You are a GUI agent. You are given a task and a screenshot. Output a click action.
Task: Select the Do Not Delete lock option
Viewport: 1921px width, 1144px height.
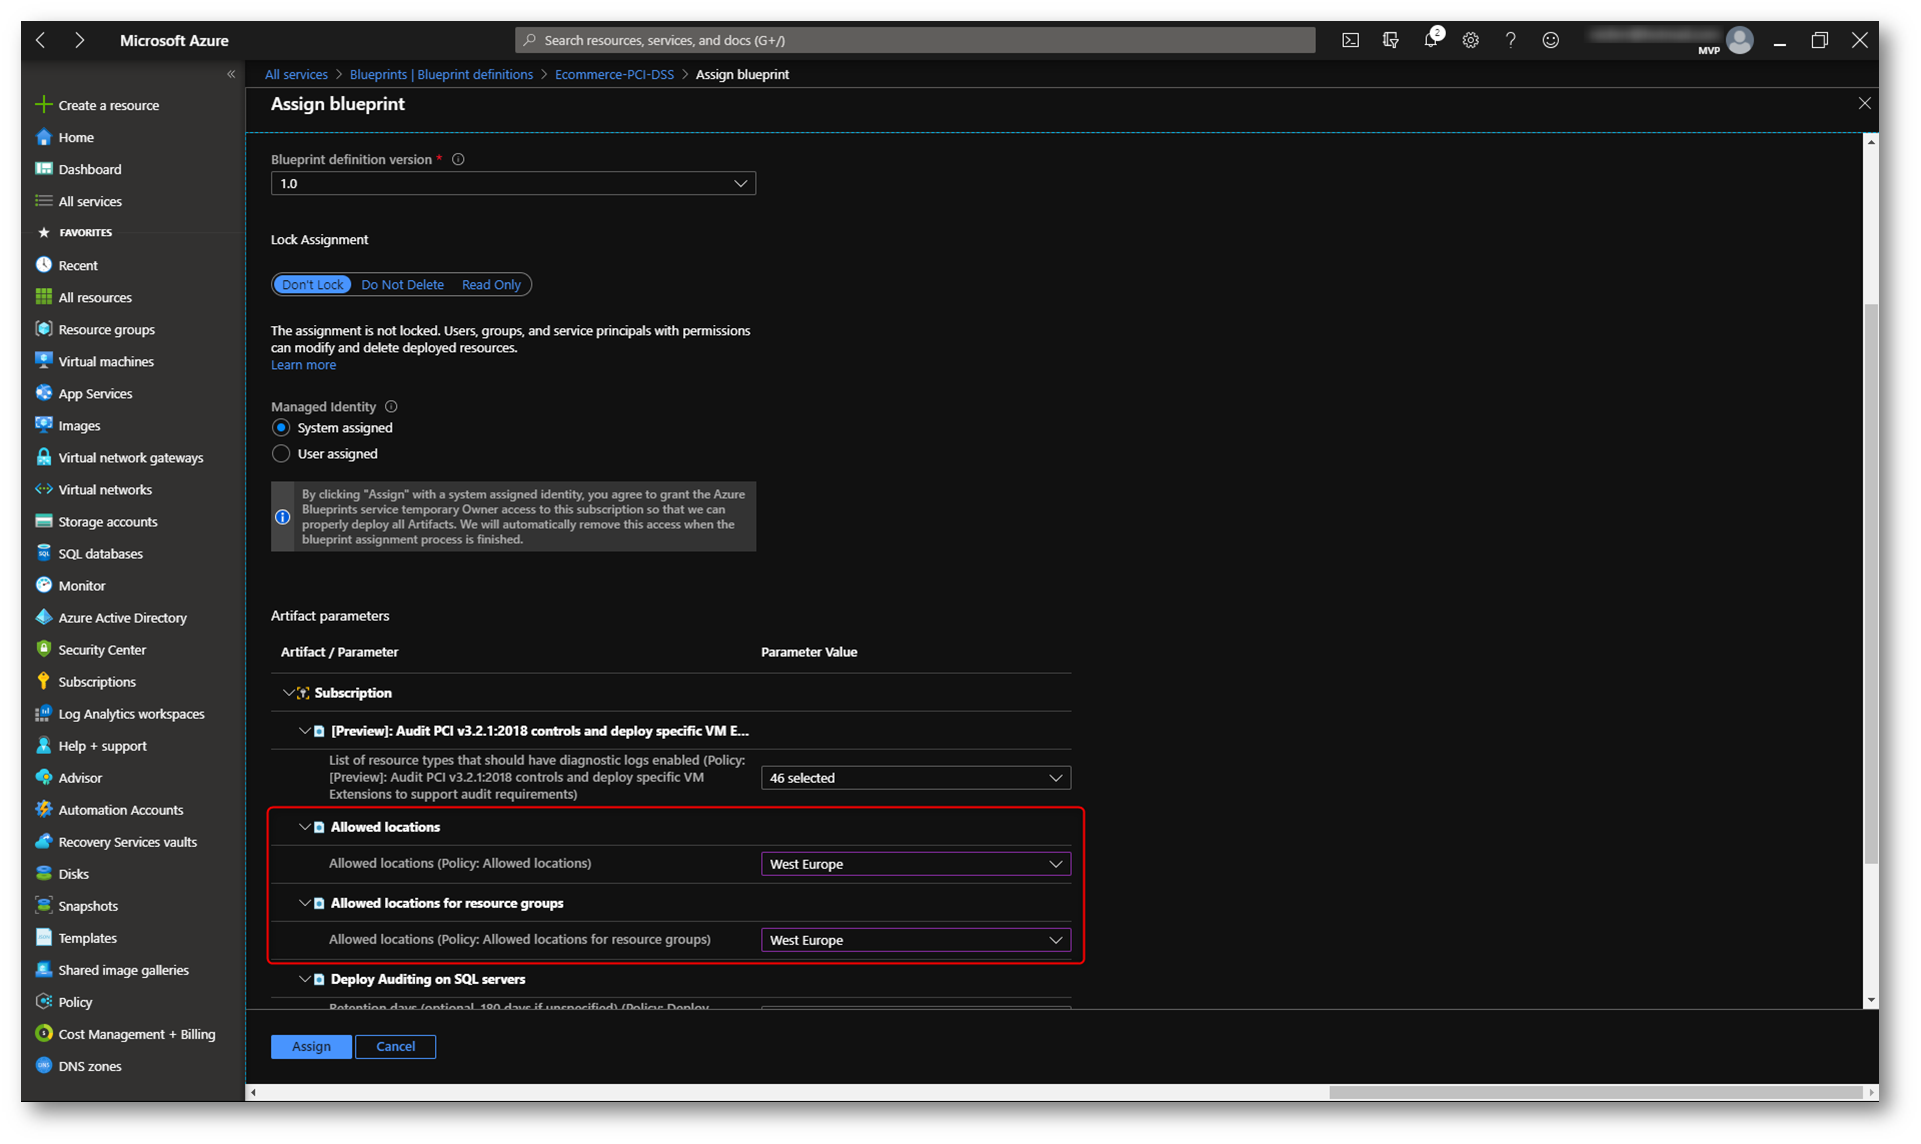(x=402, y=284)
